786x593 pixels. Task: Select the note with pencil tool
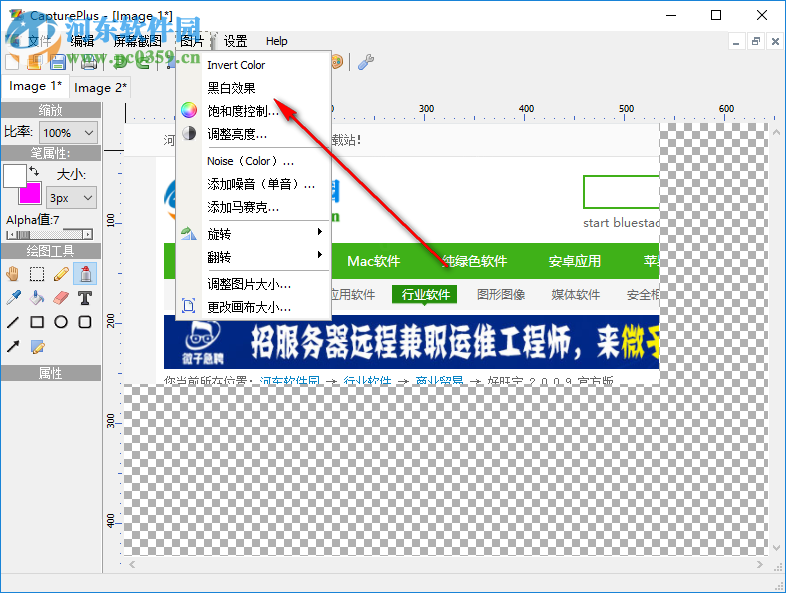pyautogui.click(x=37, y=346)
